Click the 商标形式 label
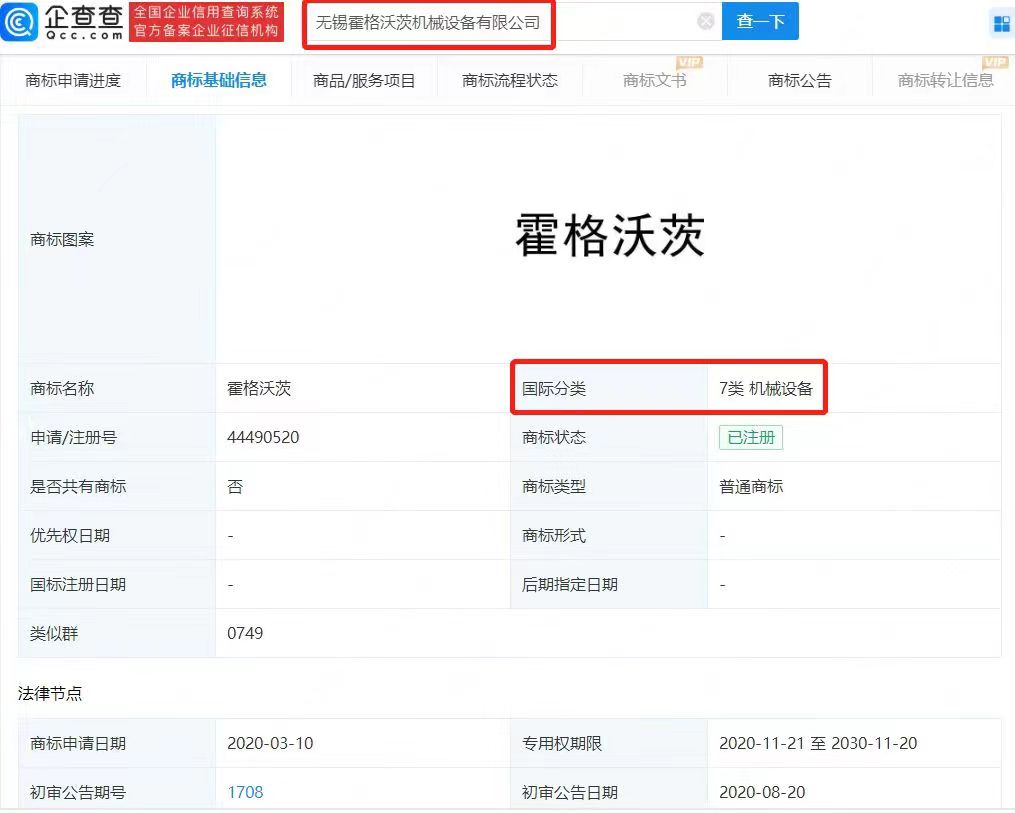Image resolution: width=1015 pixels, height=813 pixels. point(554,536)
